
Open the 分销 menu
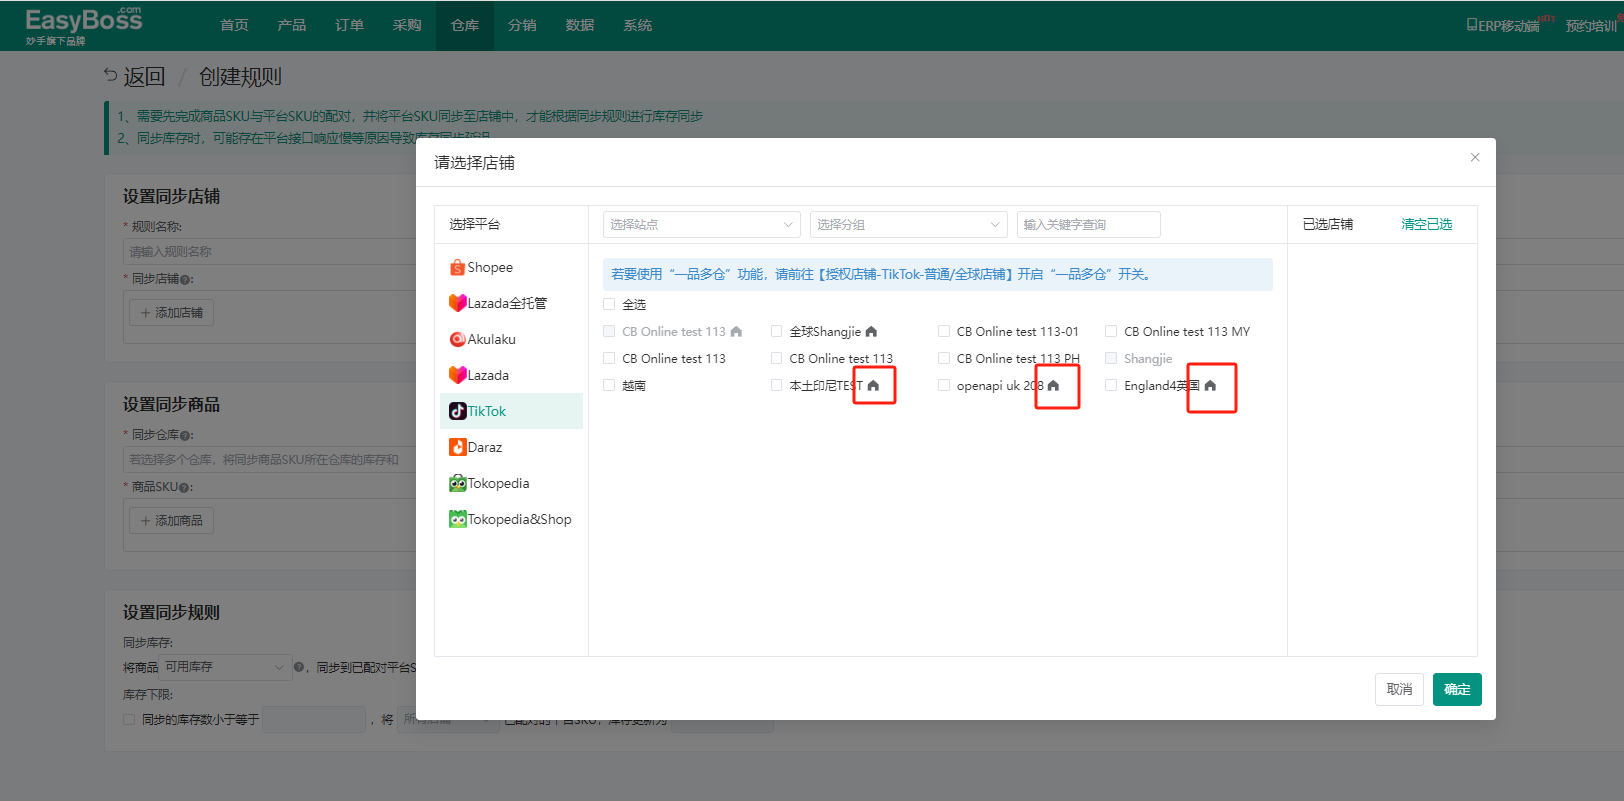click(522, 25)
